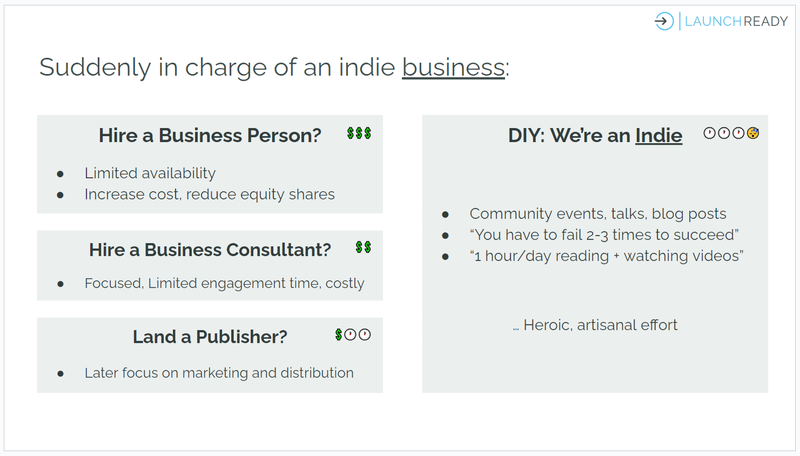
Task: Click the clock icon next to the tired face emoji
Action: [738, 133]
